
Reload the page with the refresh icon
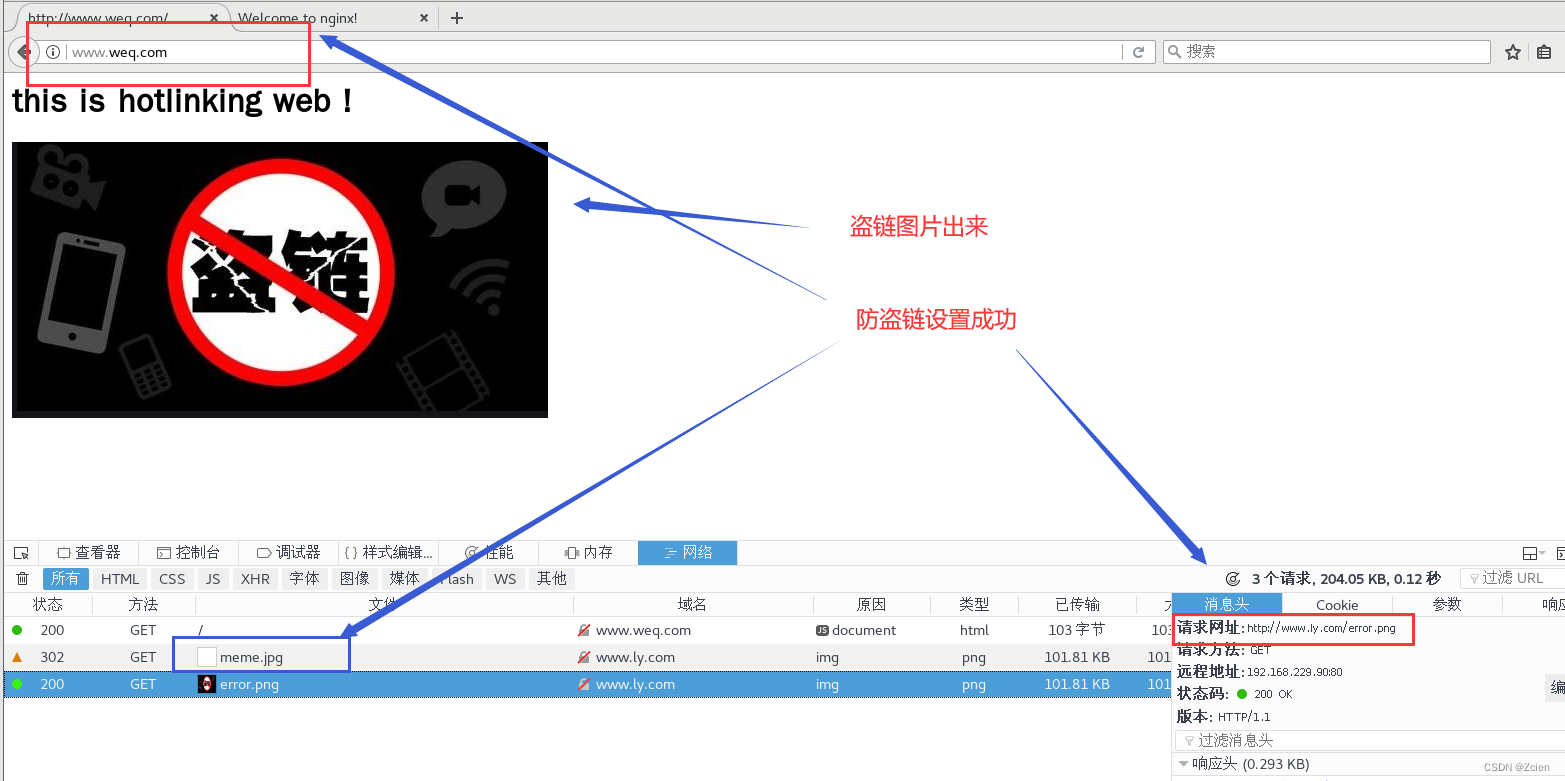1138,52
